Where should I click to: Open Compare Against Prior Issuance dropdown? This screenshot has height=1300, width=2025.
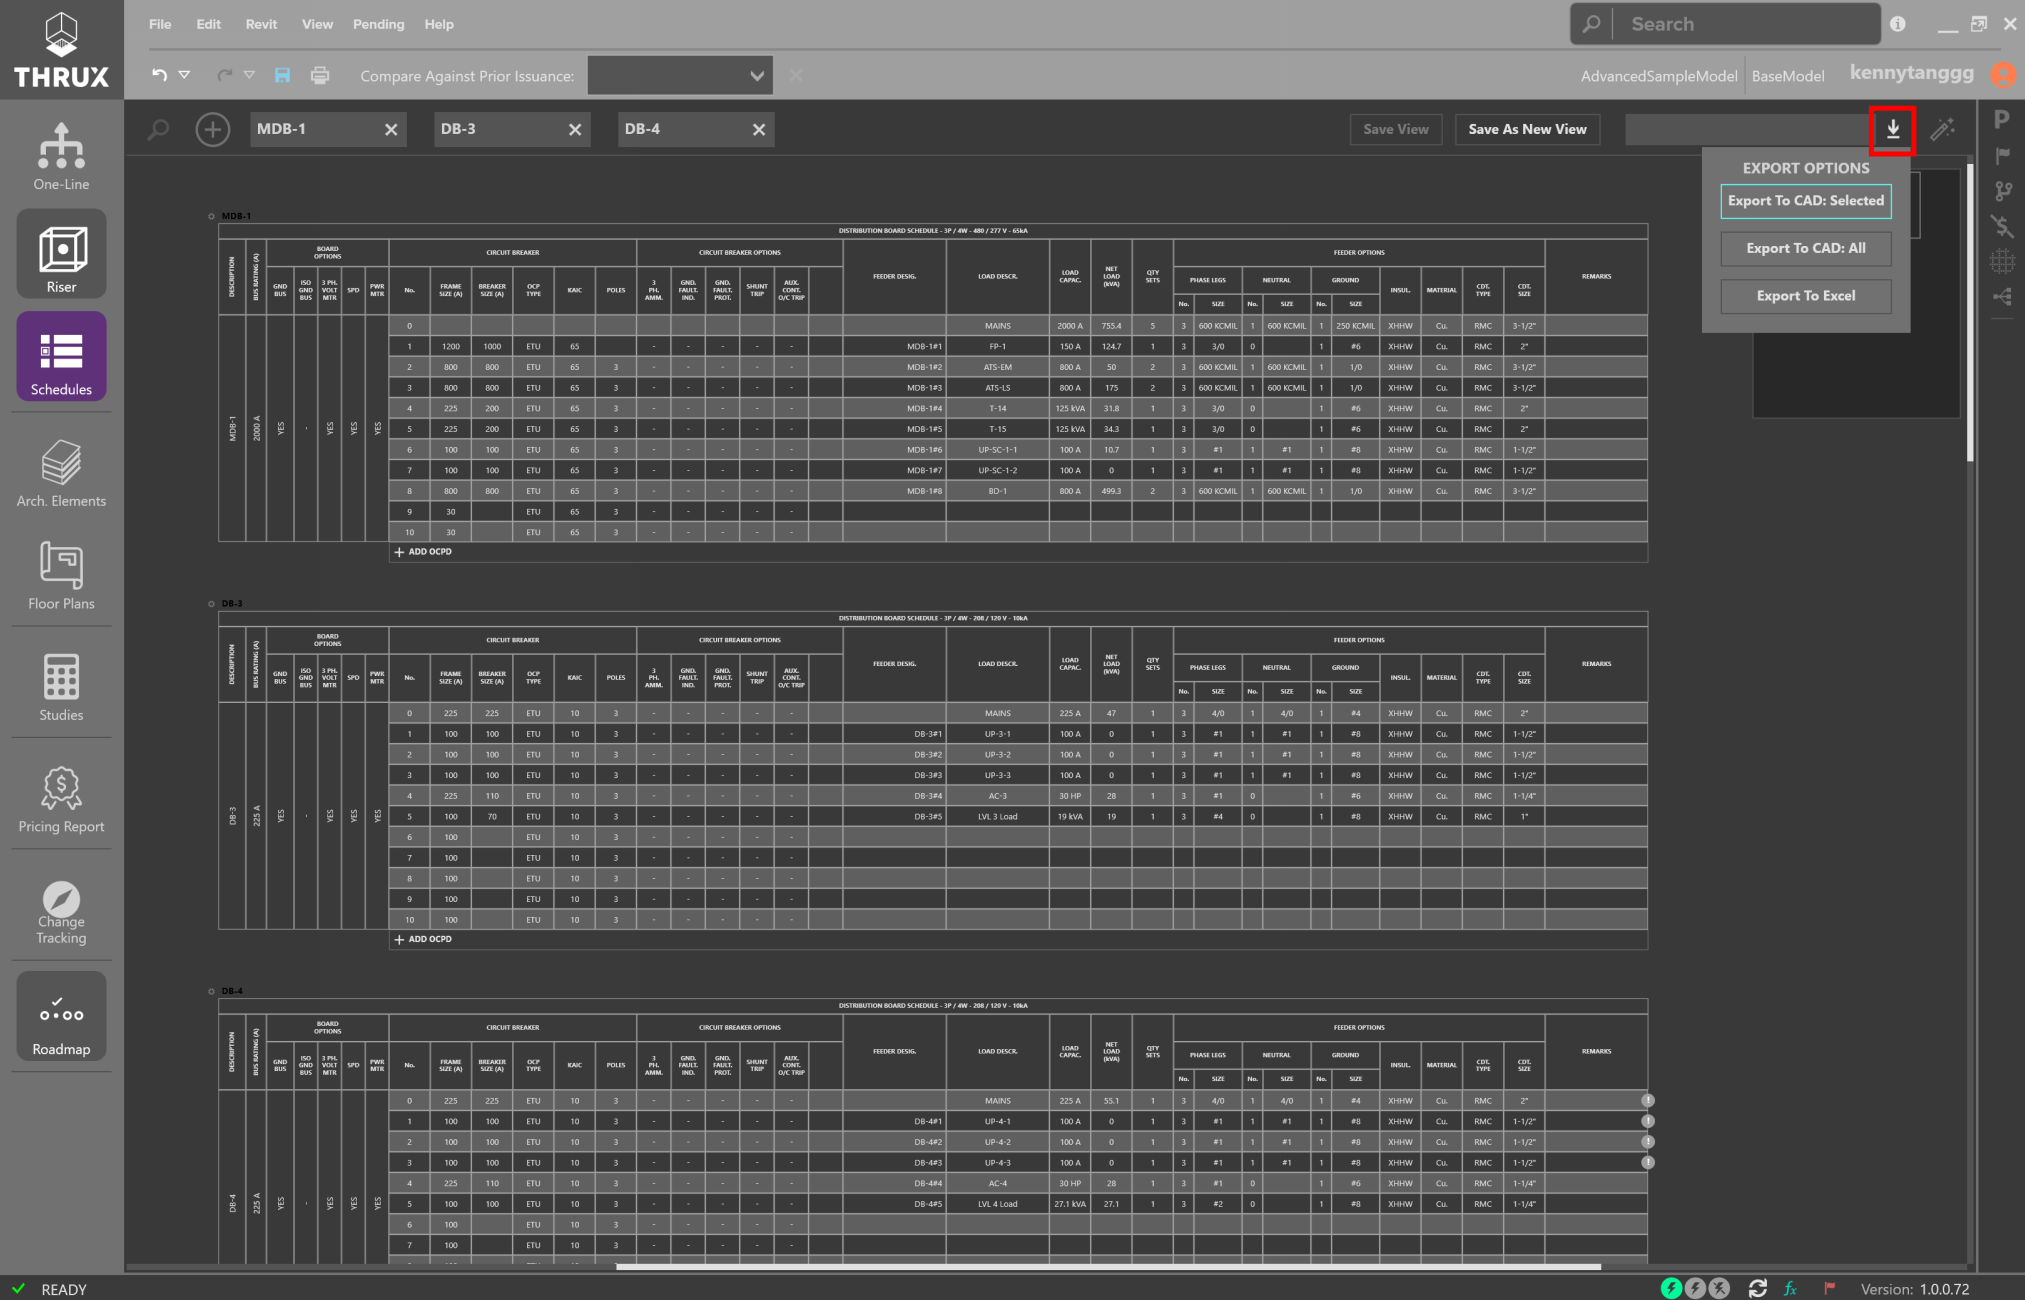point(680,75)
